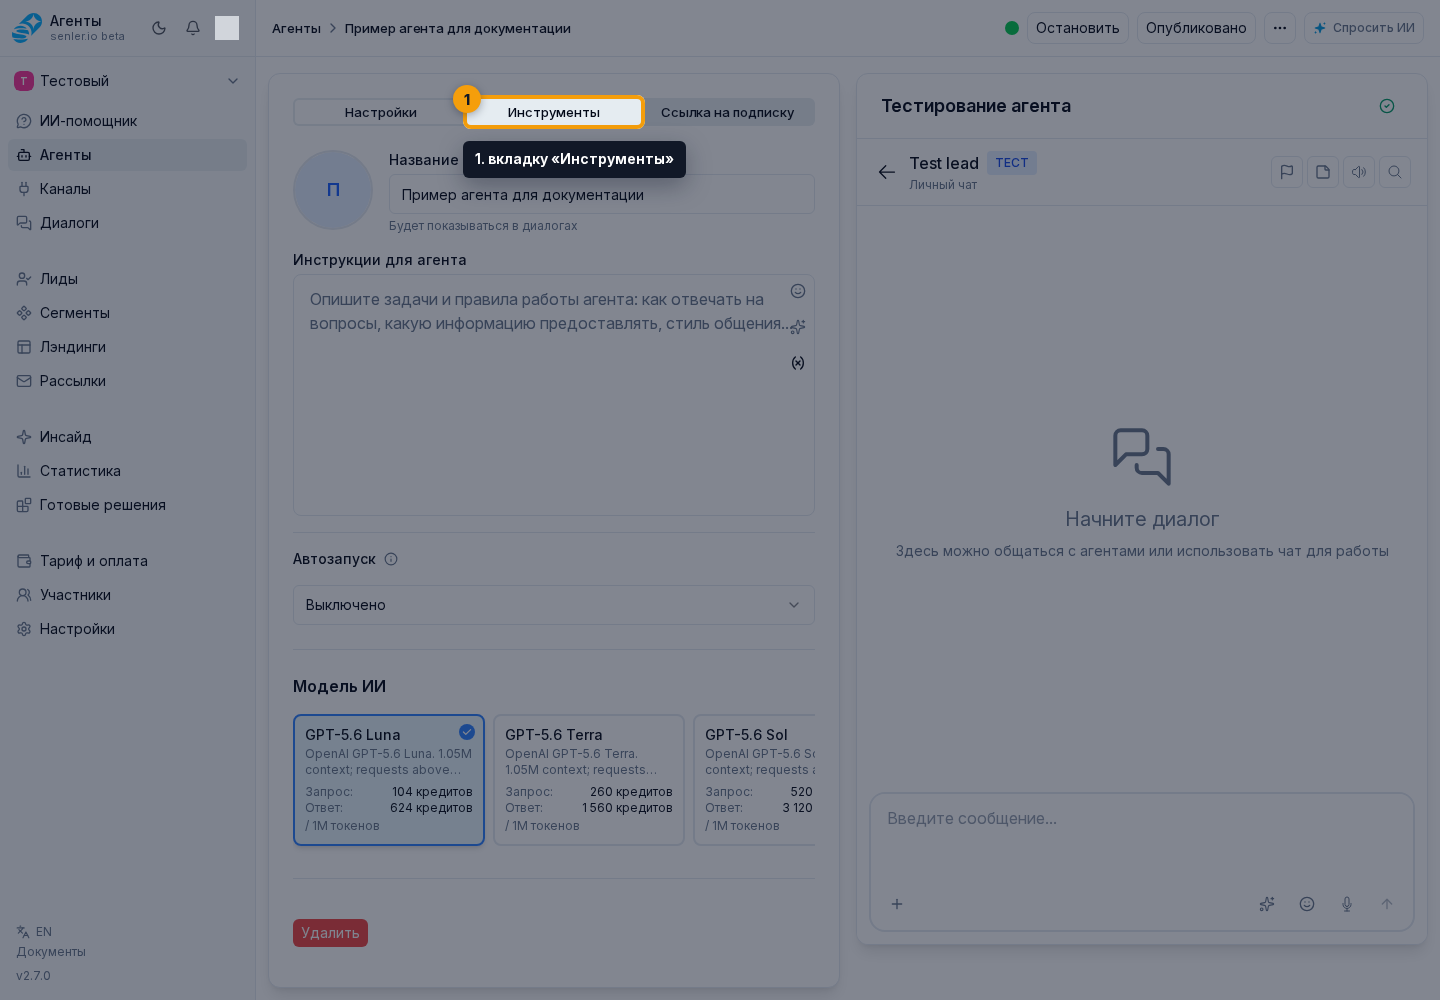The image size is (1440, 1000).
Task: Click back arrow in Test lead chat
Action: (x=887, y=172)
